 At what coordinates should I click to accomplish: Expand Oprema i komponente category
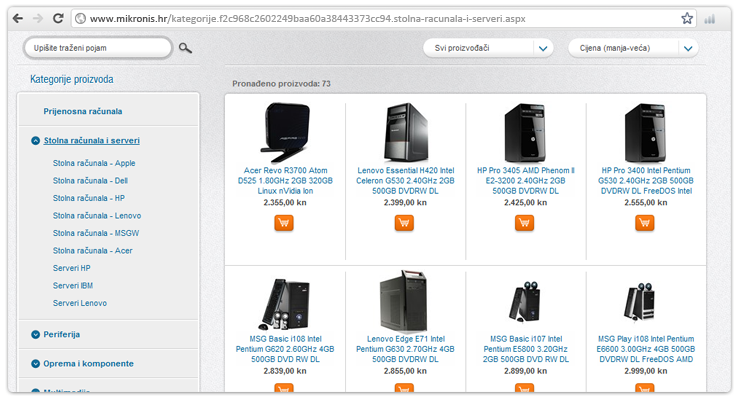click(36, 364)
